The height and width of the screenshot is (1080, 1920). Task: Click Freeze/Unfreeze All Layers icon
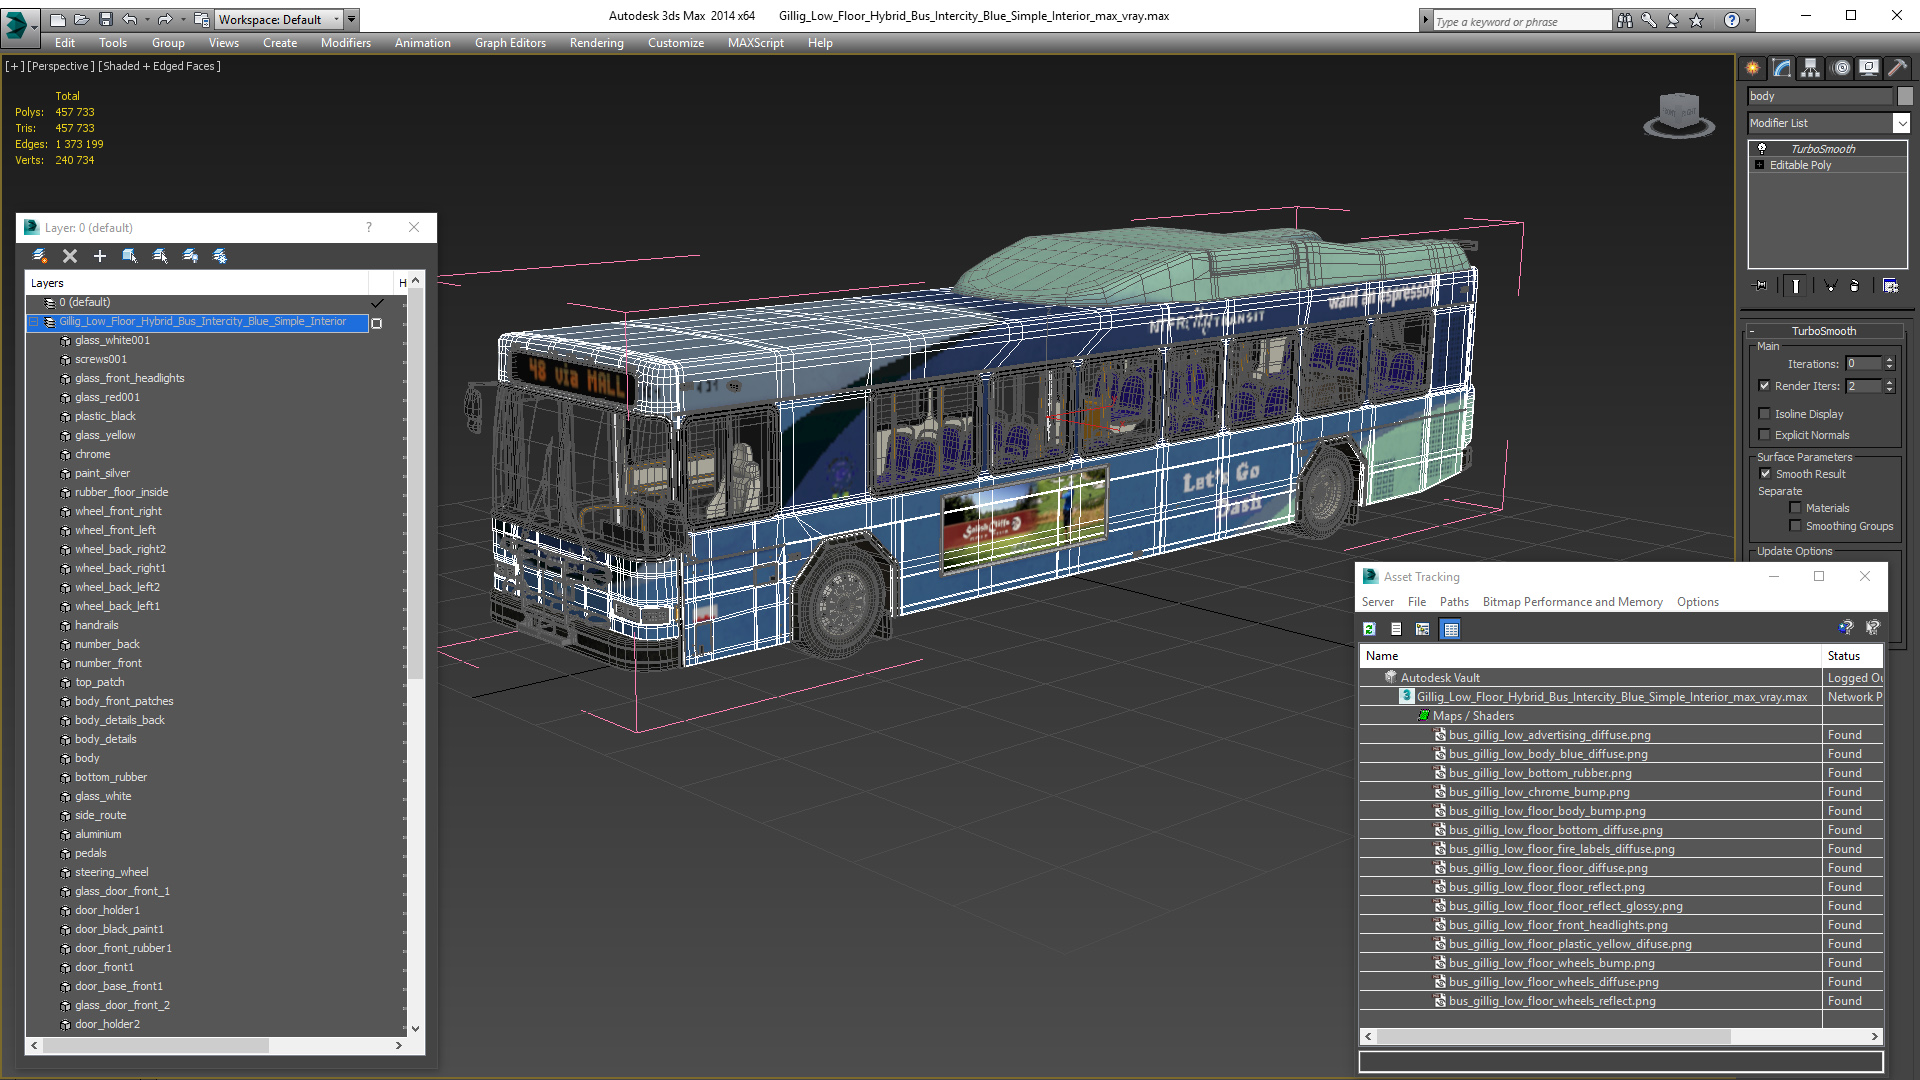(x=220, y=256)
